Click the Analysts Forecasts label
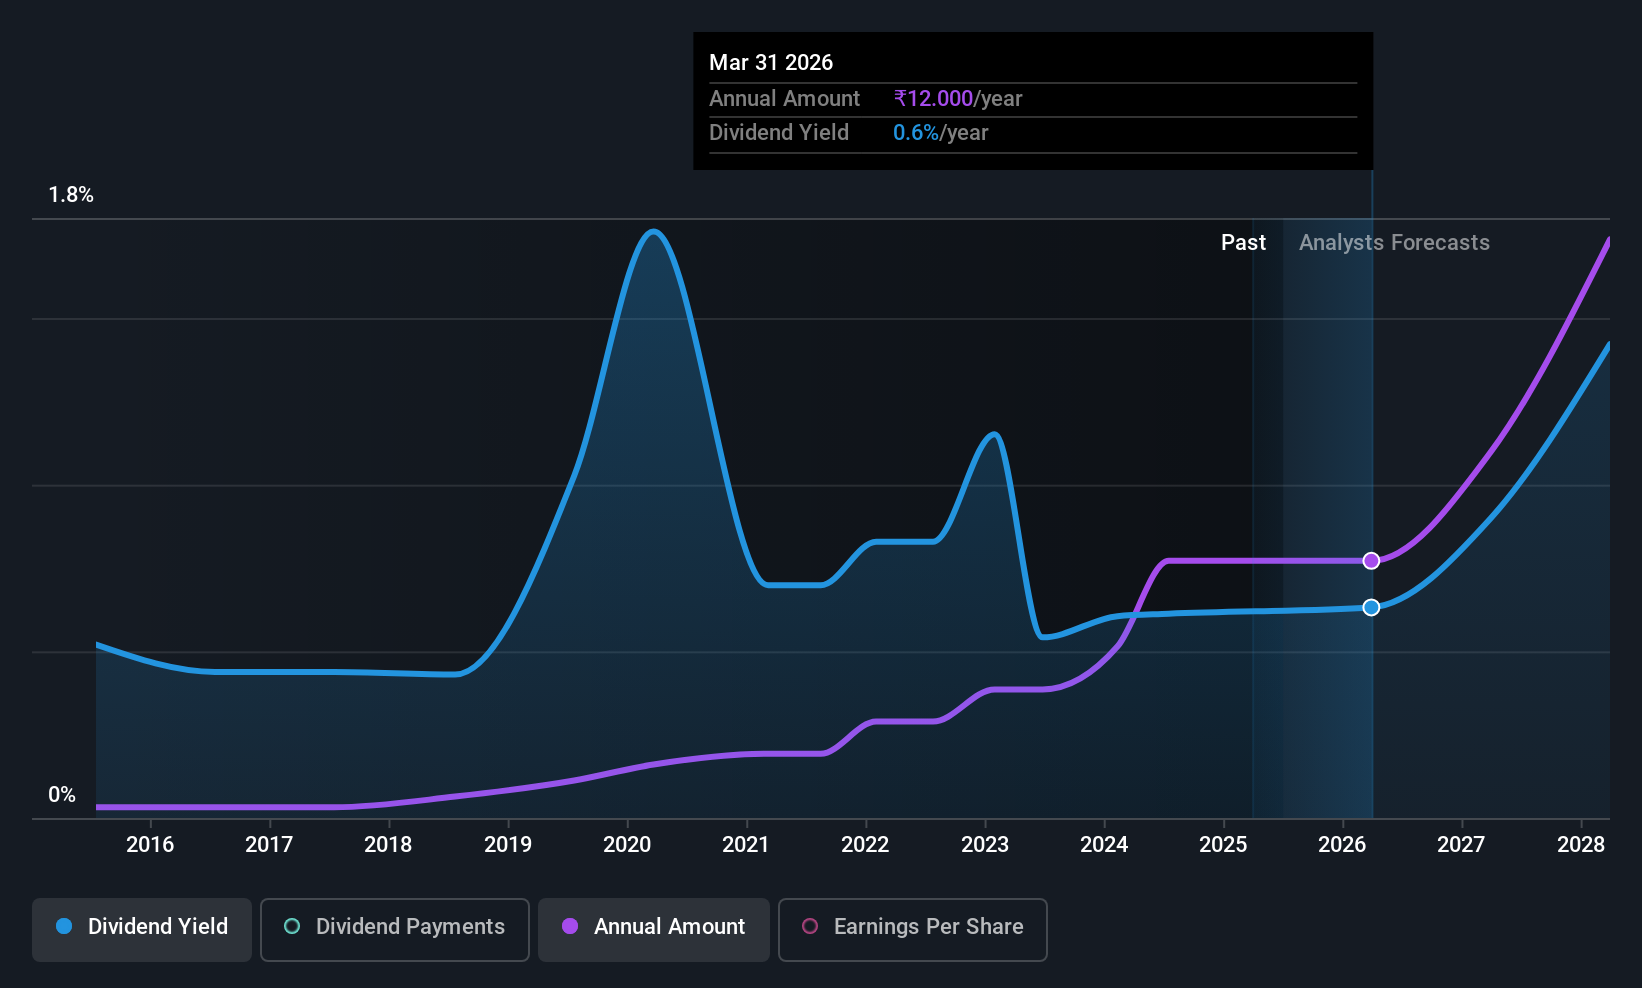The width and height of the screenshot is (1642, 988). click(x=1394, y=243)
